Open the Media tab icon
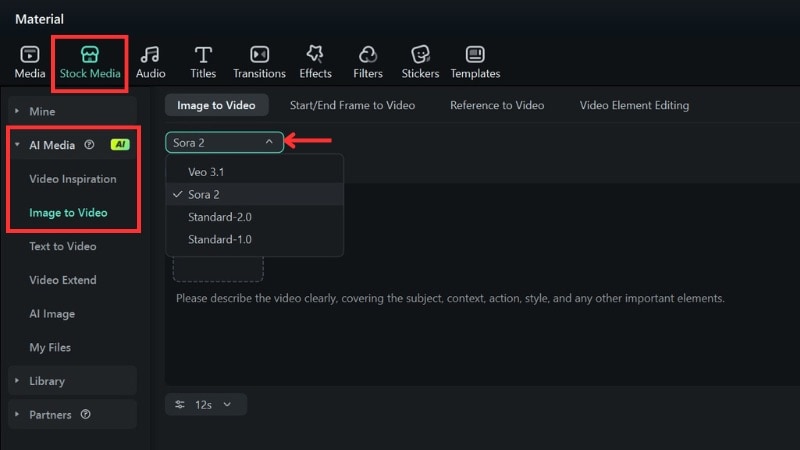800x450 pixels. [30, 54]
